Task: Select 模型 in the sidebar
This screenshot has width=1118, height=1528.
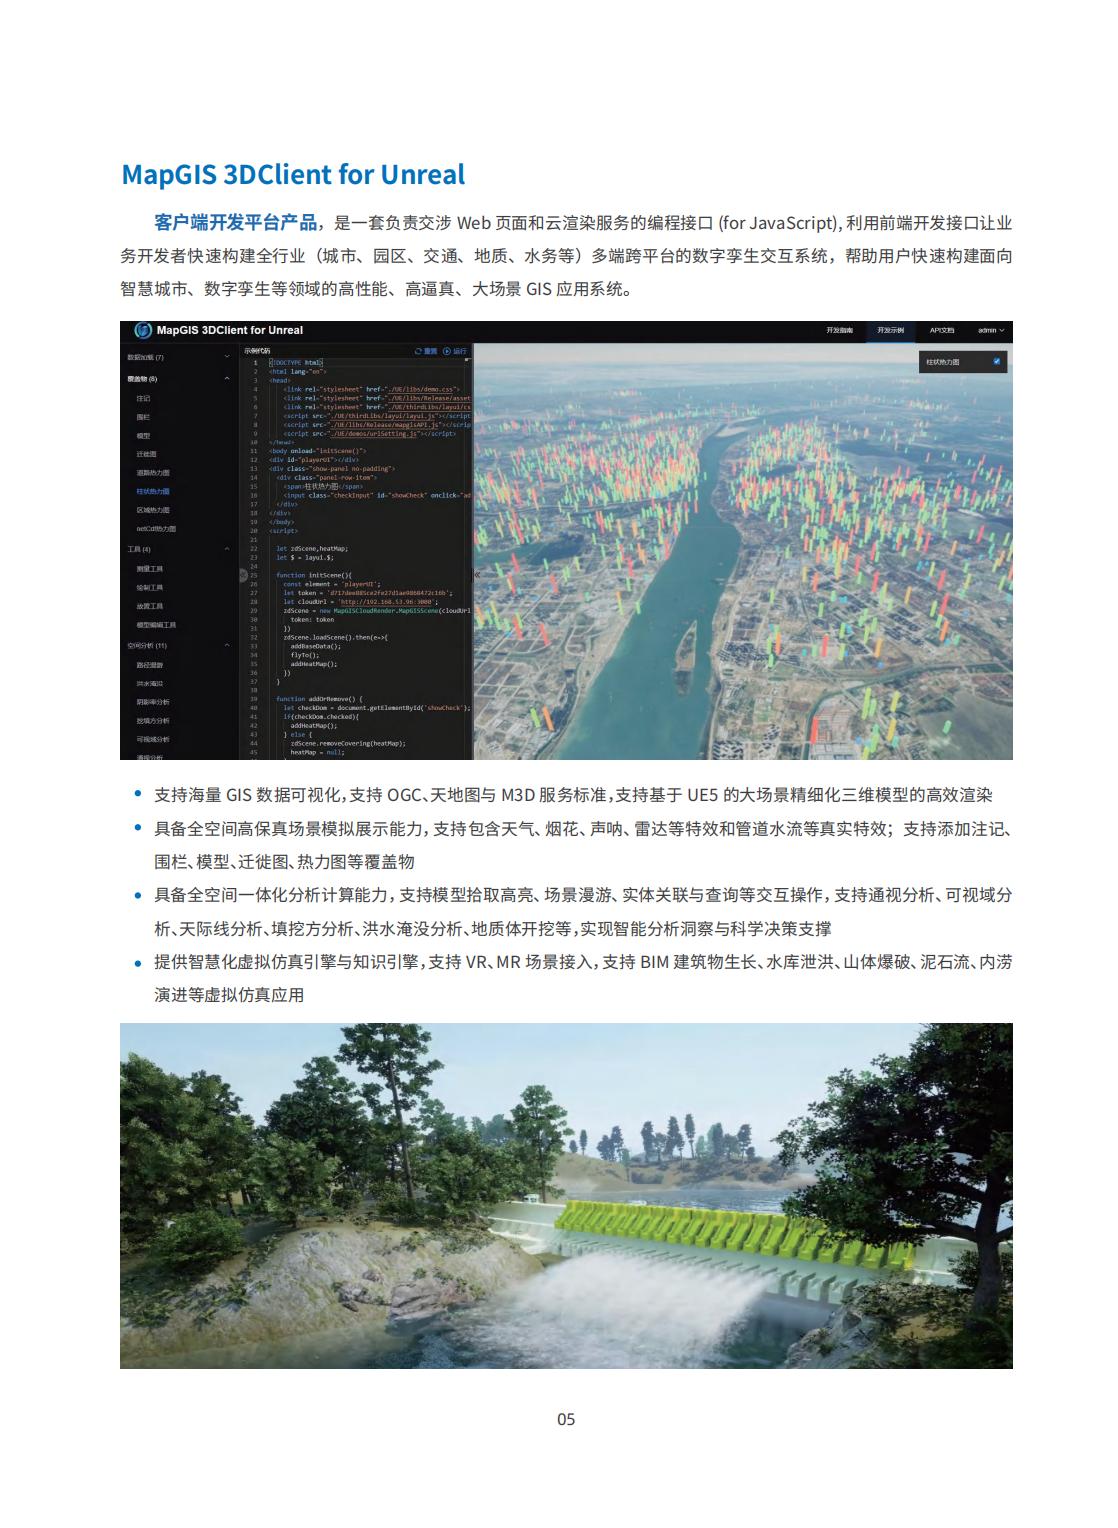Action: tap(144, 436)
